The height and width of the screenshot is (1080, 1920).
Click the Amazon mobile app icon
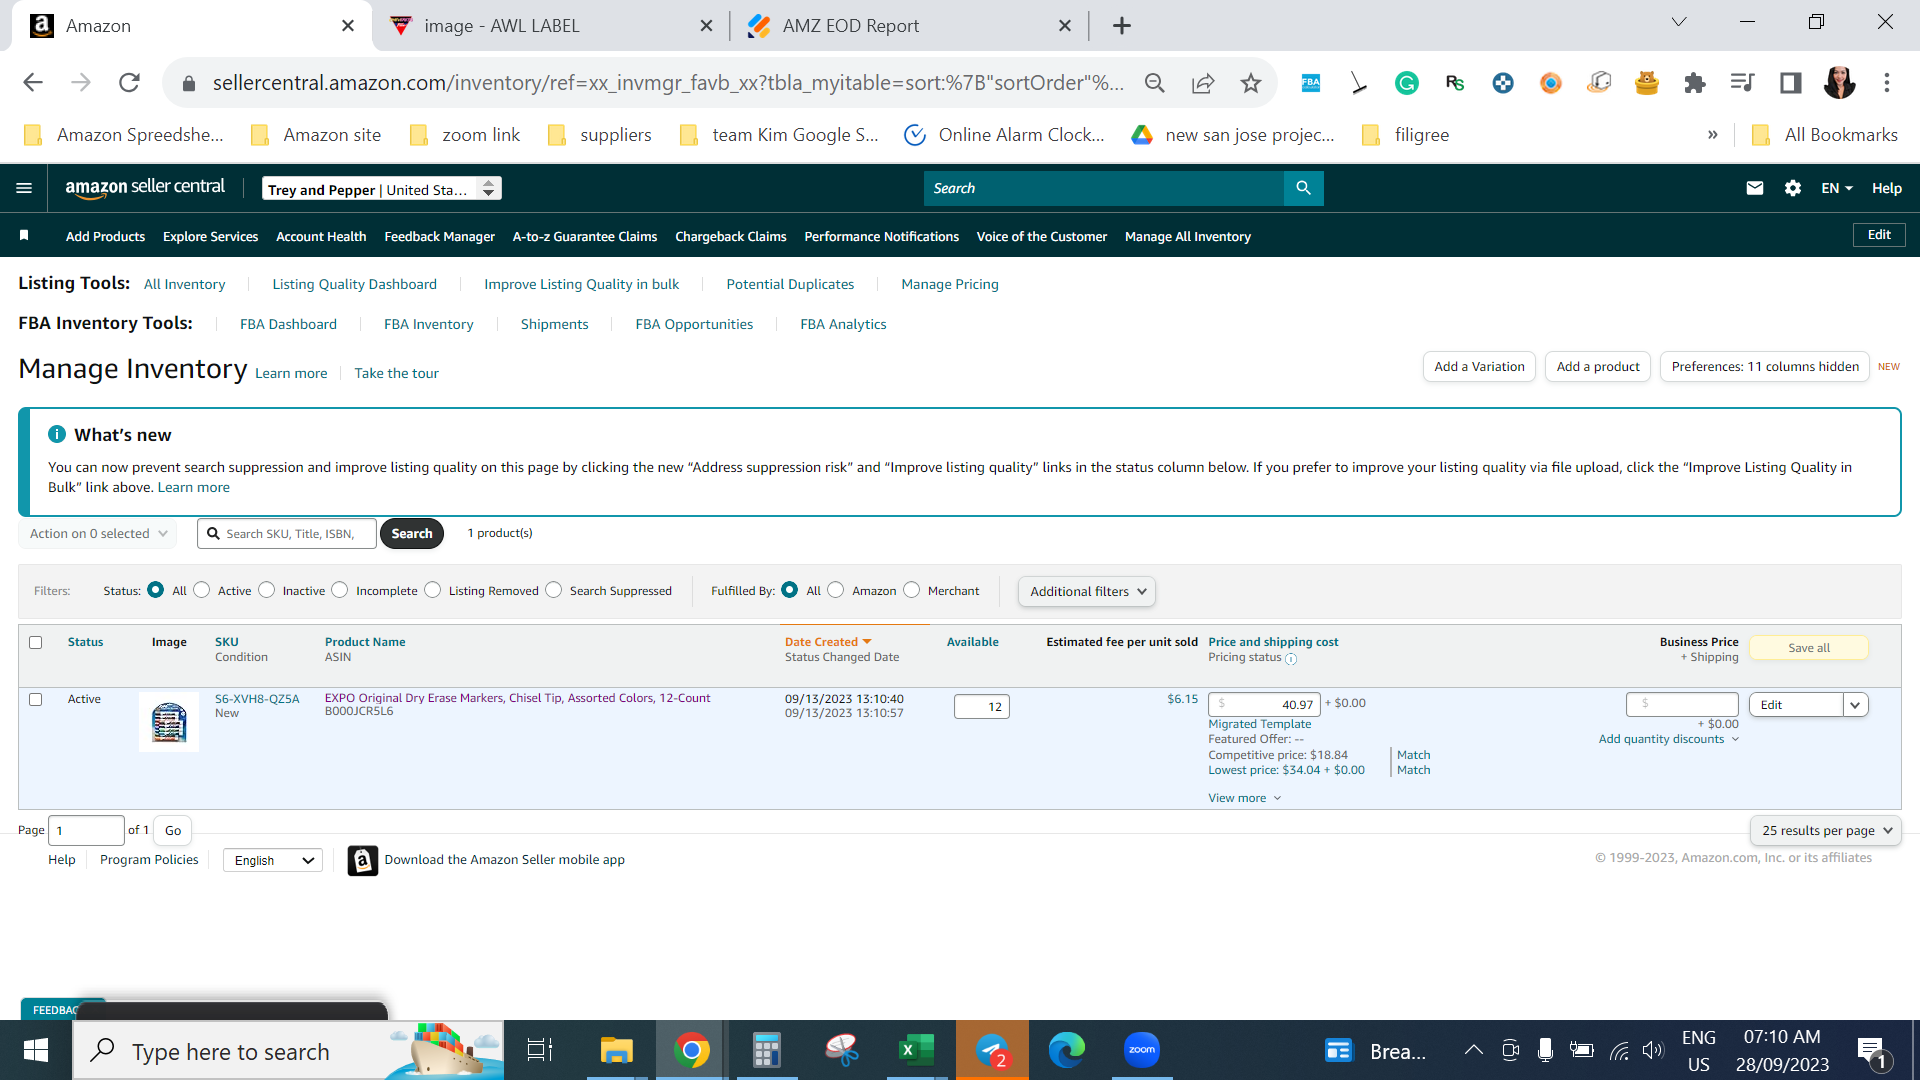(362, 860)
